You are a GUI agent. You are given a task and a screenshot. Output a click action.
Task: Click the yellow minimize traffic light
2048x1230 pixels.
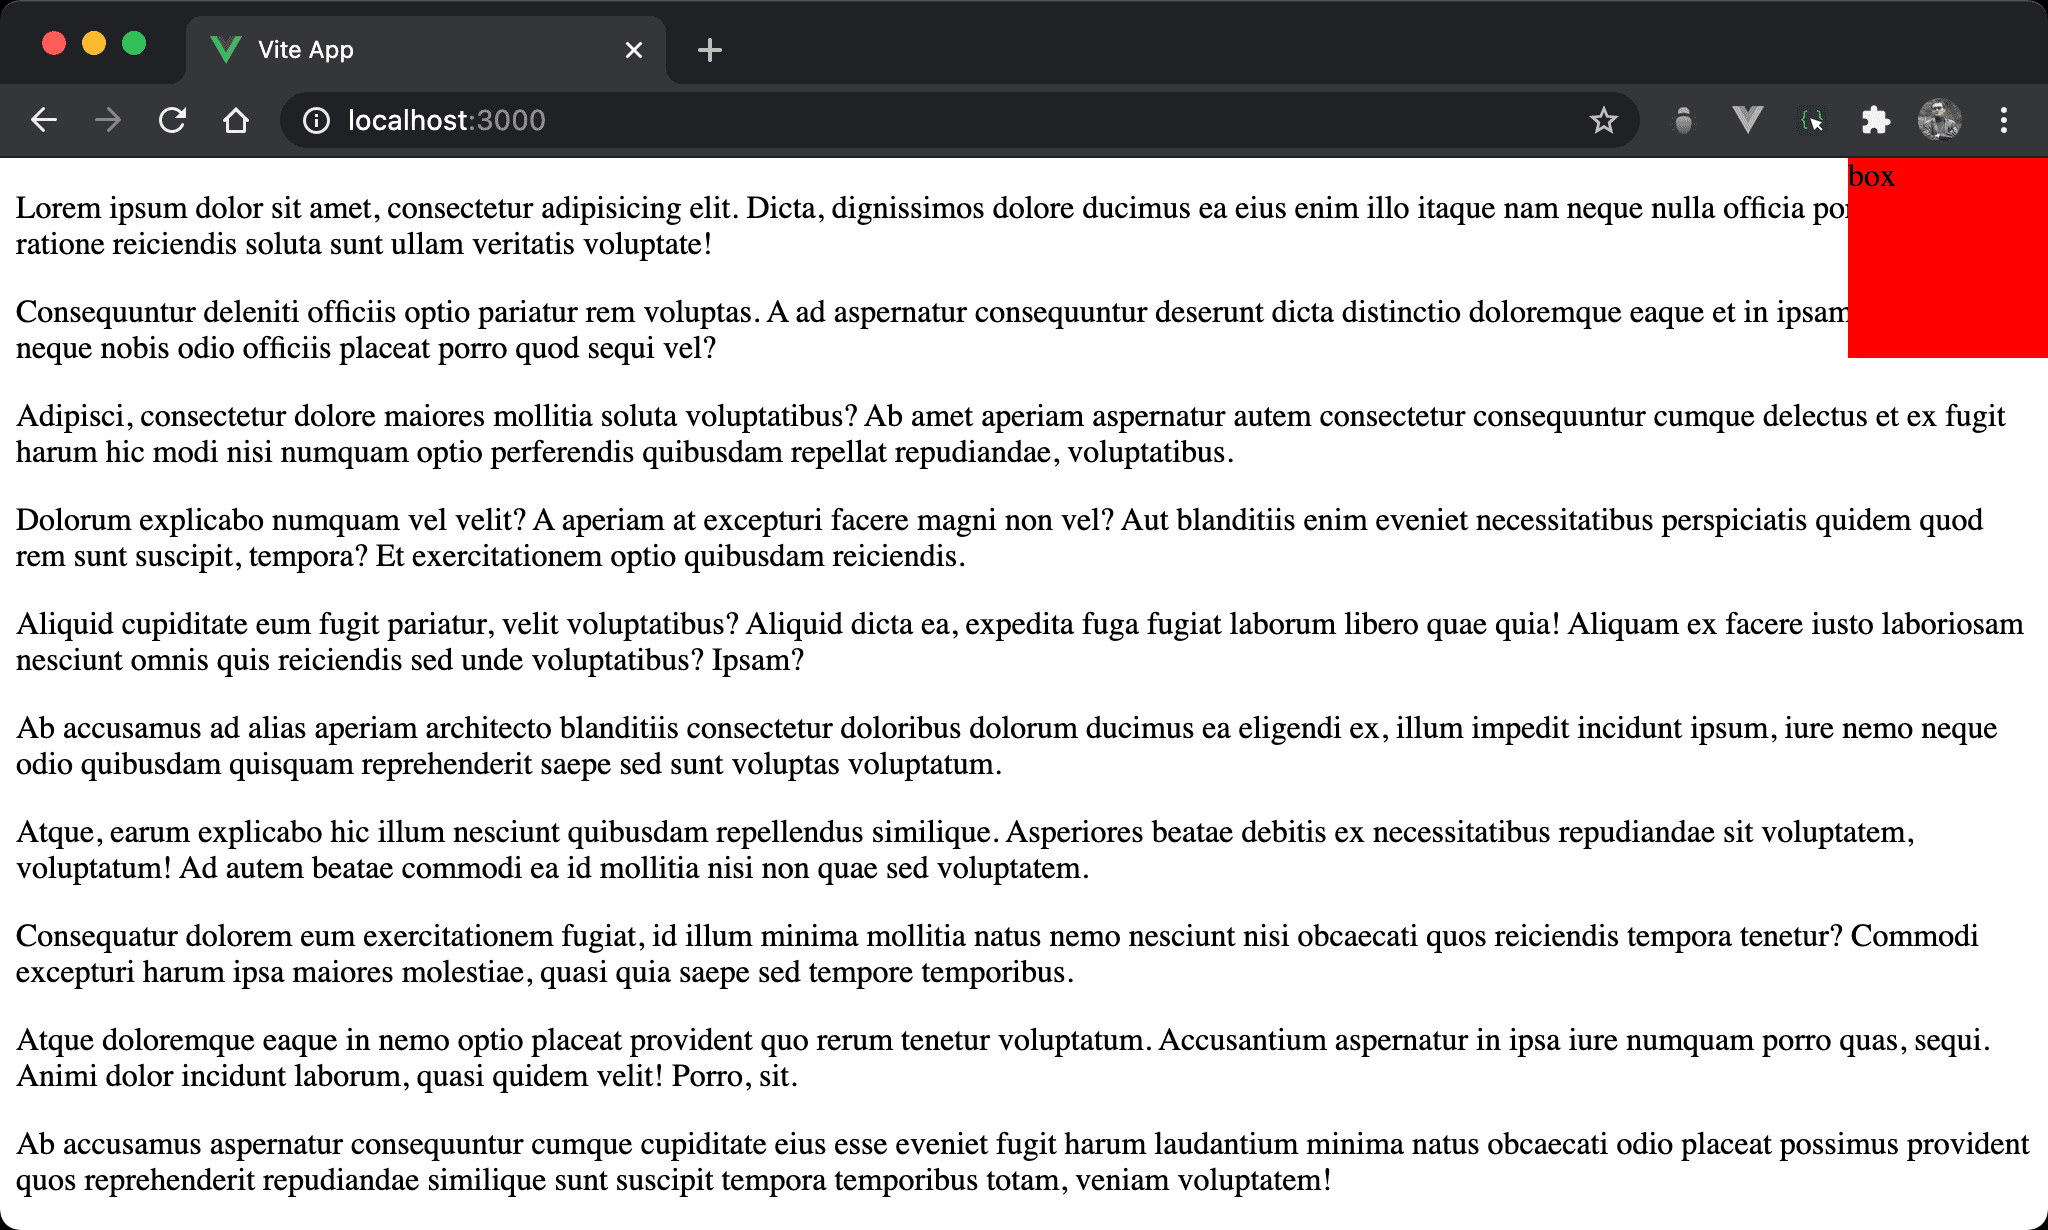point(94,44)
